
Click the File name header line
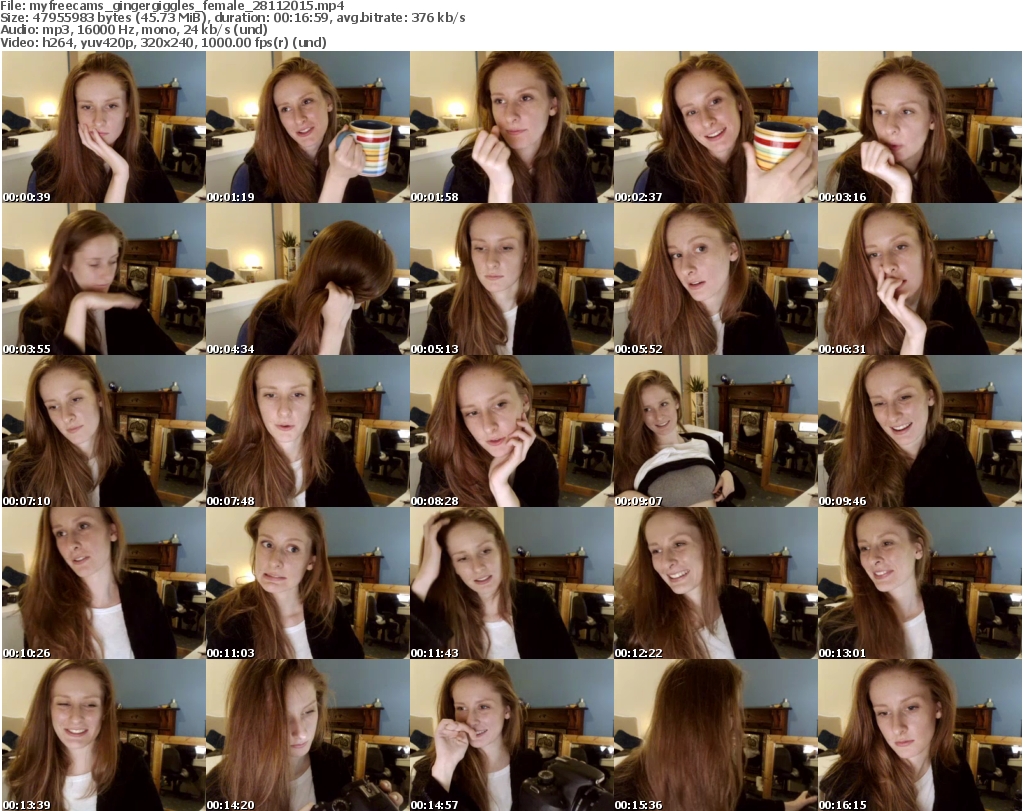click(172, 6)
